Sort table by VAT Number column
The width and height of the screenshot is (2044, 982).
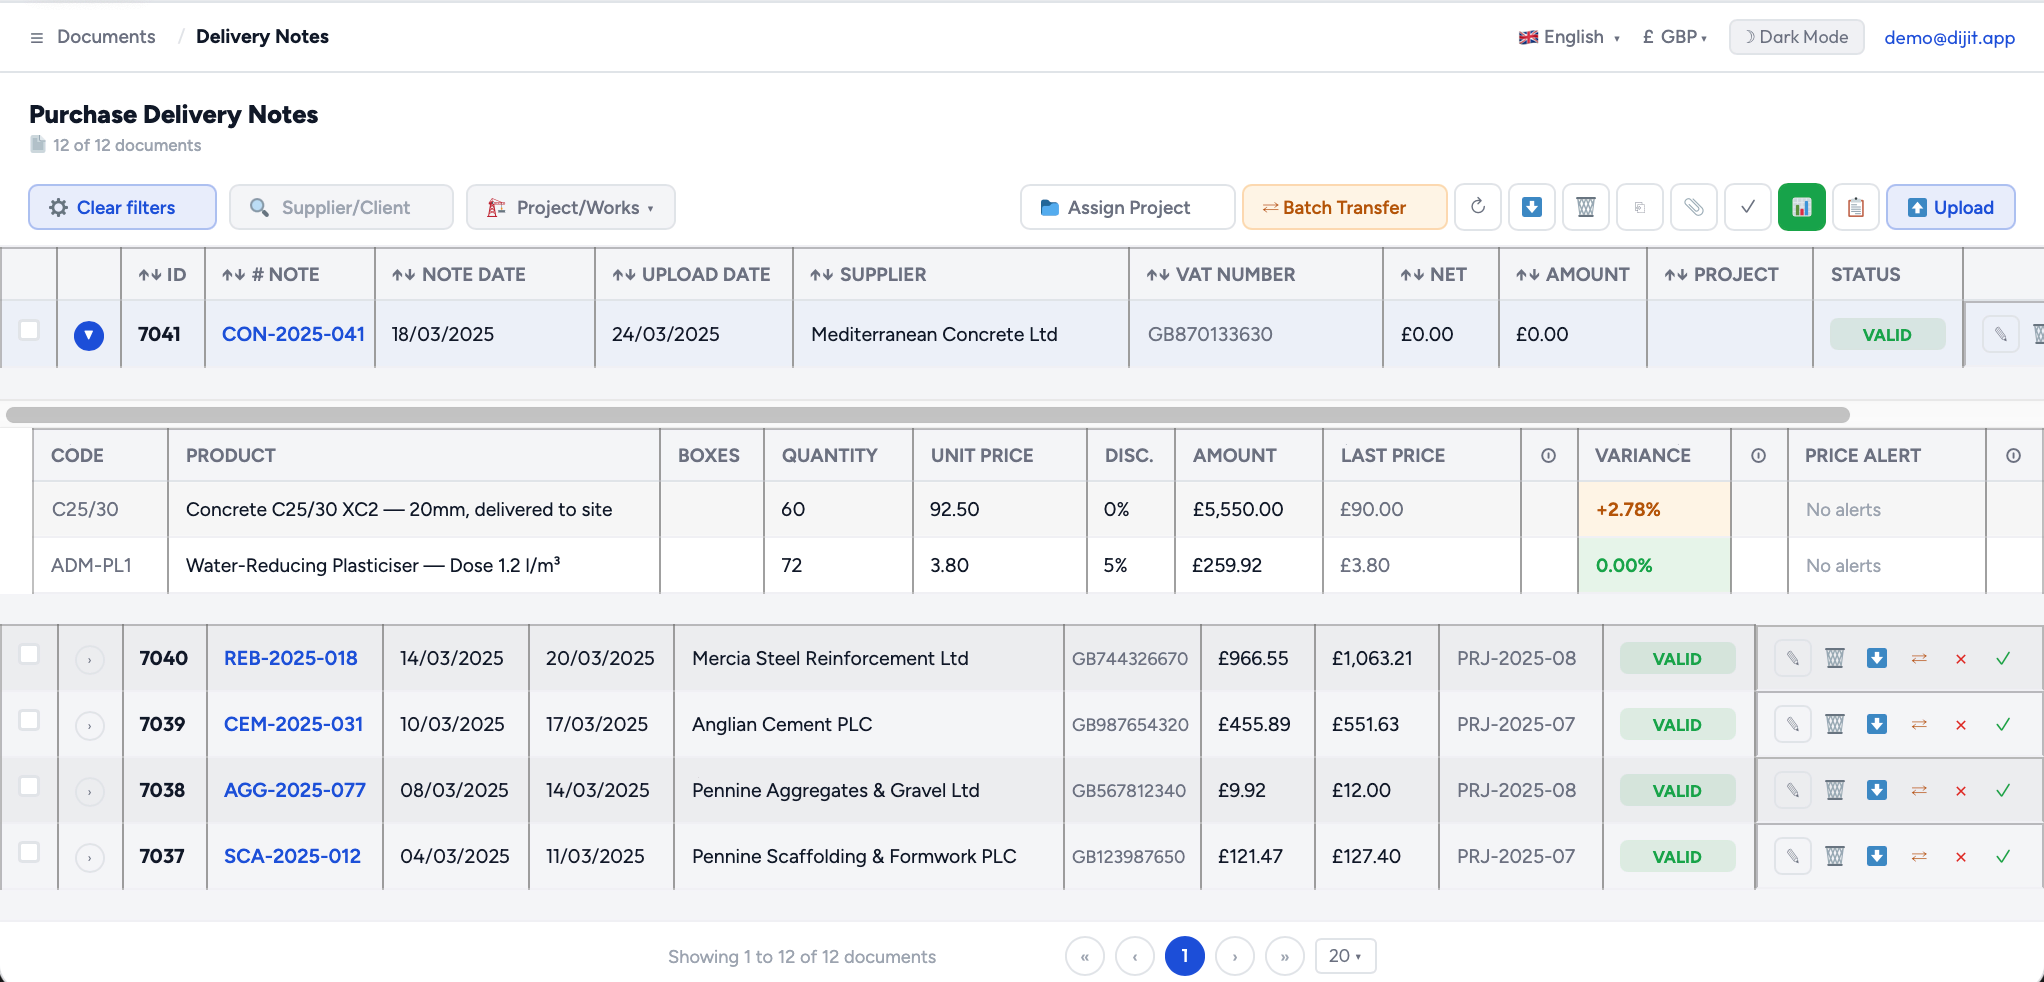1220,274
